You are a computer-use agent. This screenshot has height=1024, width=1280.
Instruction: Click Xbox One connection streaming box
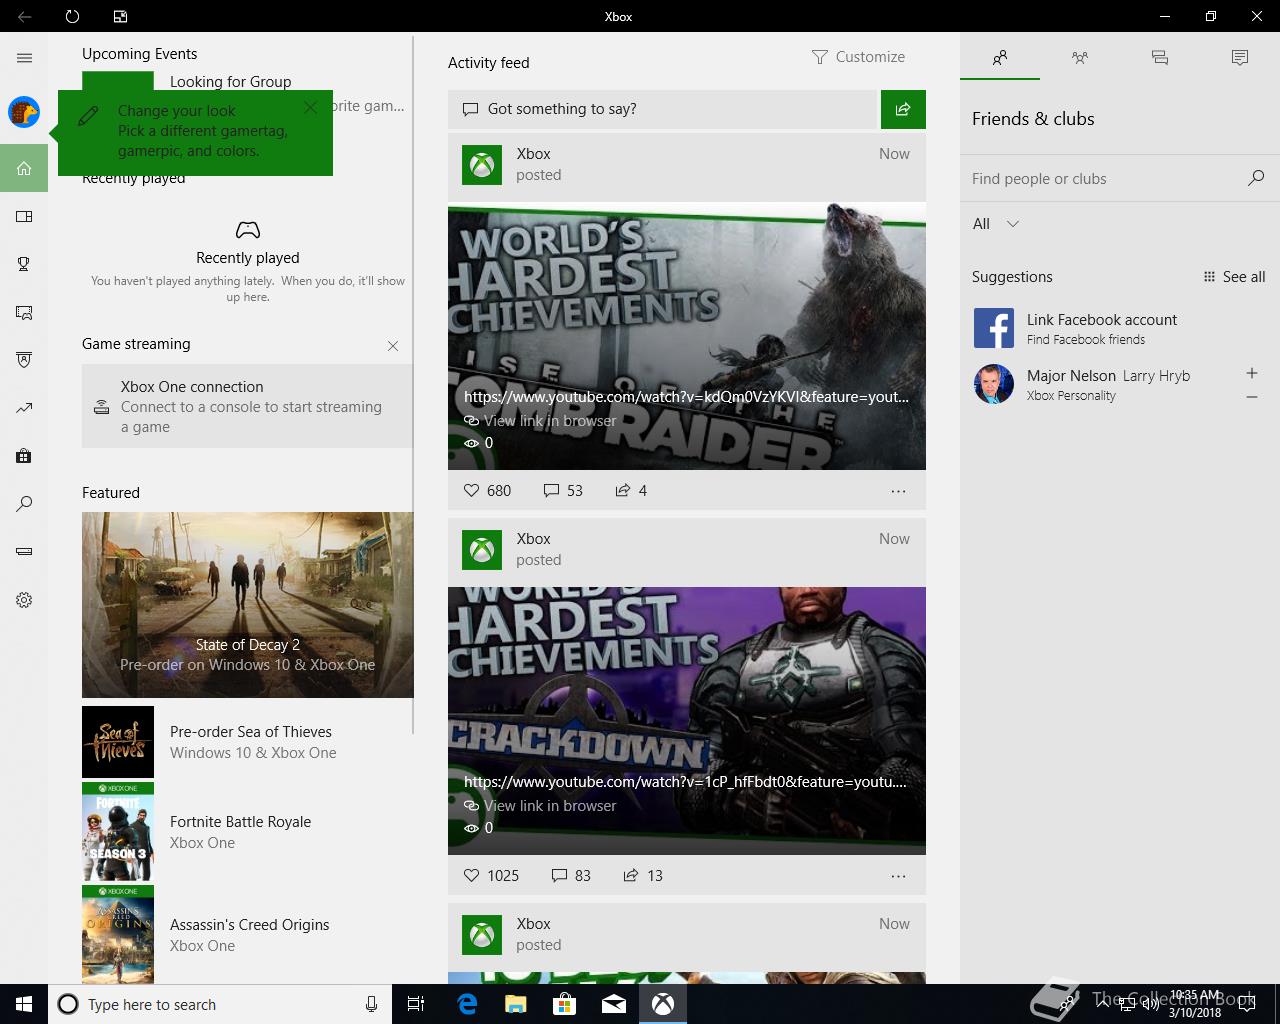click(x=247, y=406)
